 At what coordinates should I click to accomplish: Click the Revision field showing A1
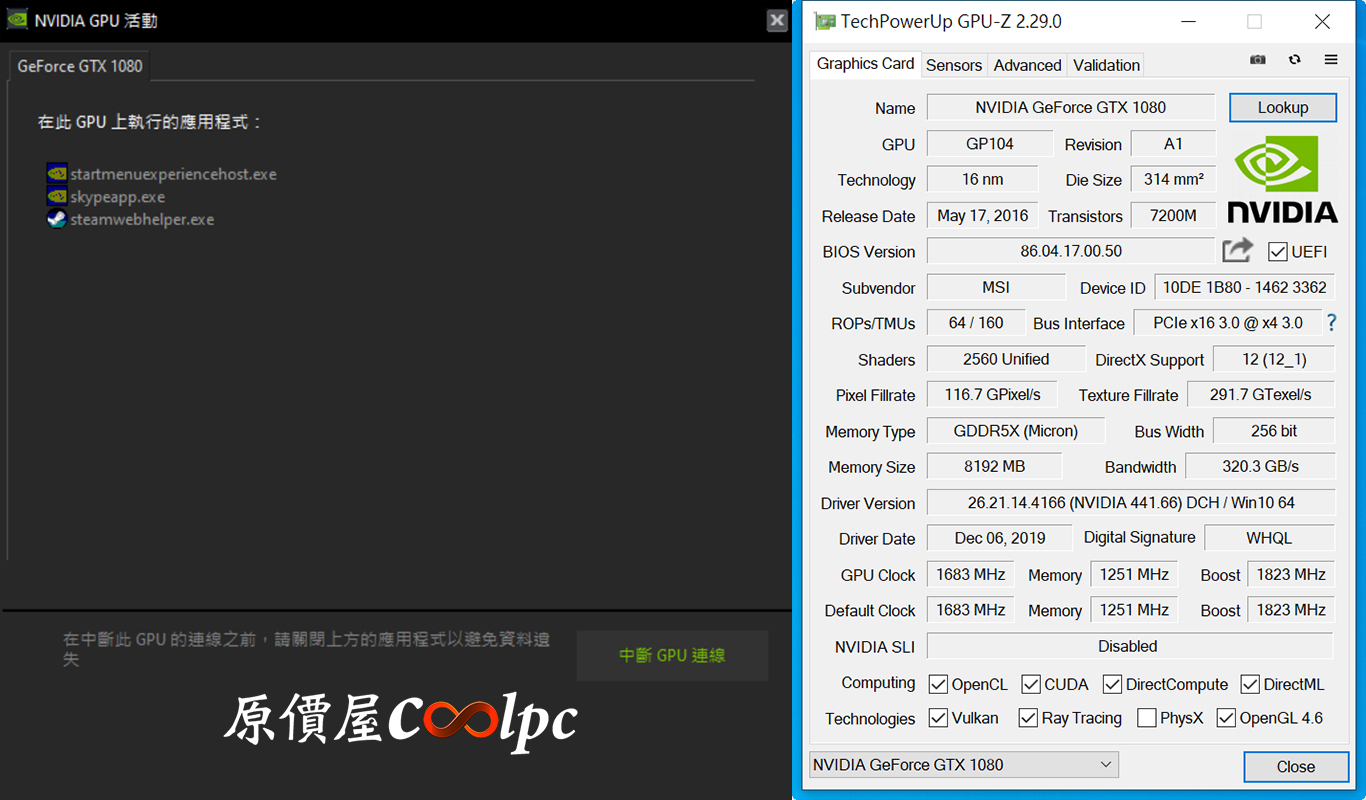click(x=1173, y=144)
